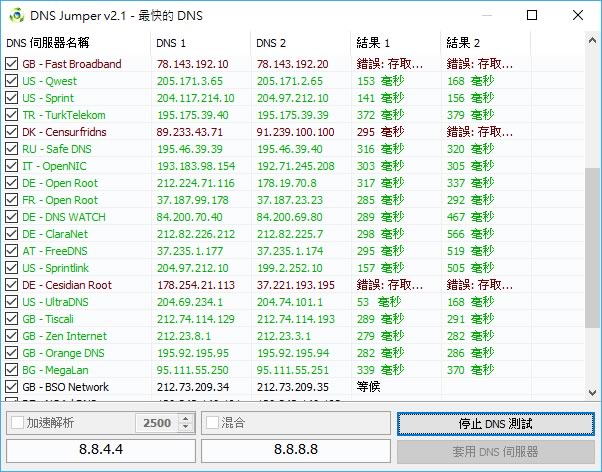Click IP address 91.239.100.100
This screenshot has width=602, height=472.
point(296,132)
